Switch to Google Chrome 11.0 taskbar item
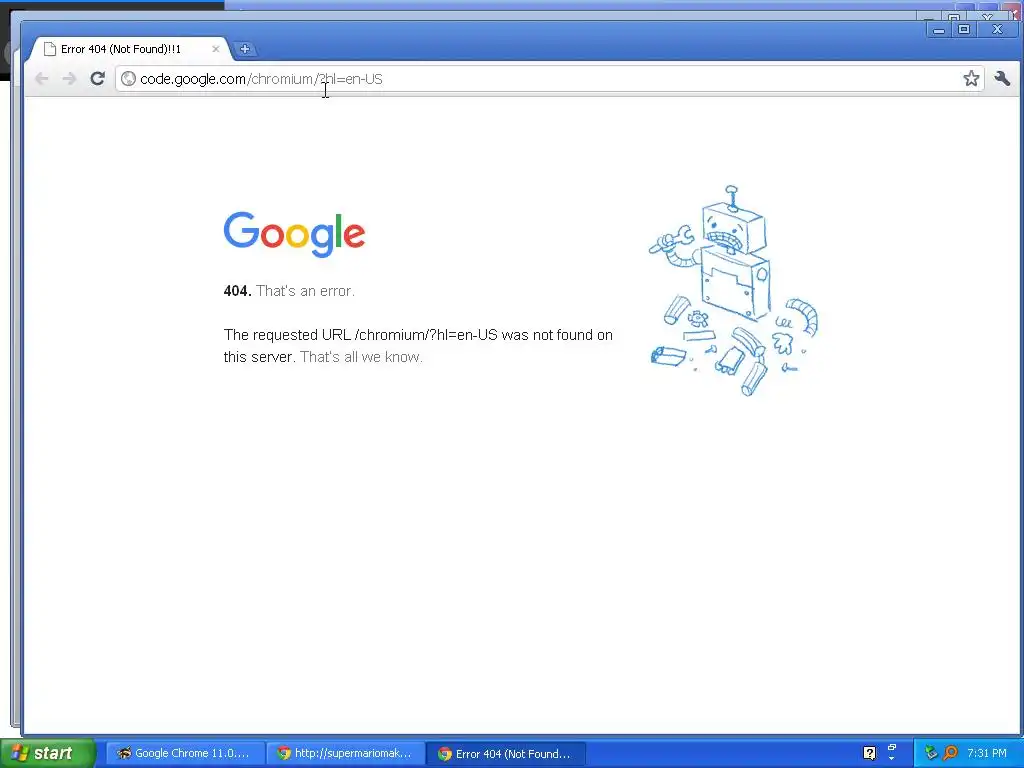 pyautogui.click(x=185, y=753)
